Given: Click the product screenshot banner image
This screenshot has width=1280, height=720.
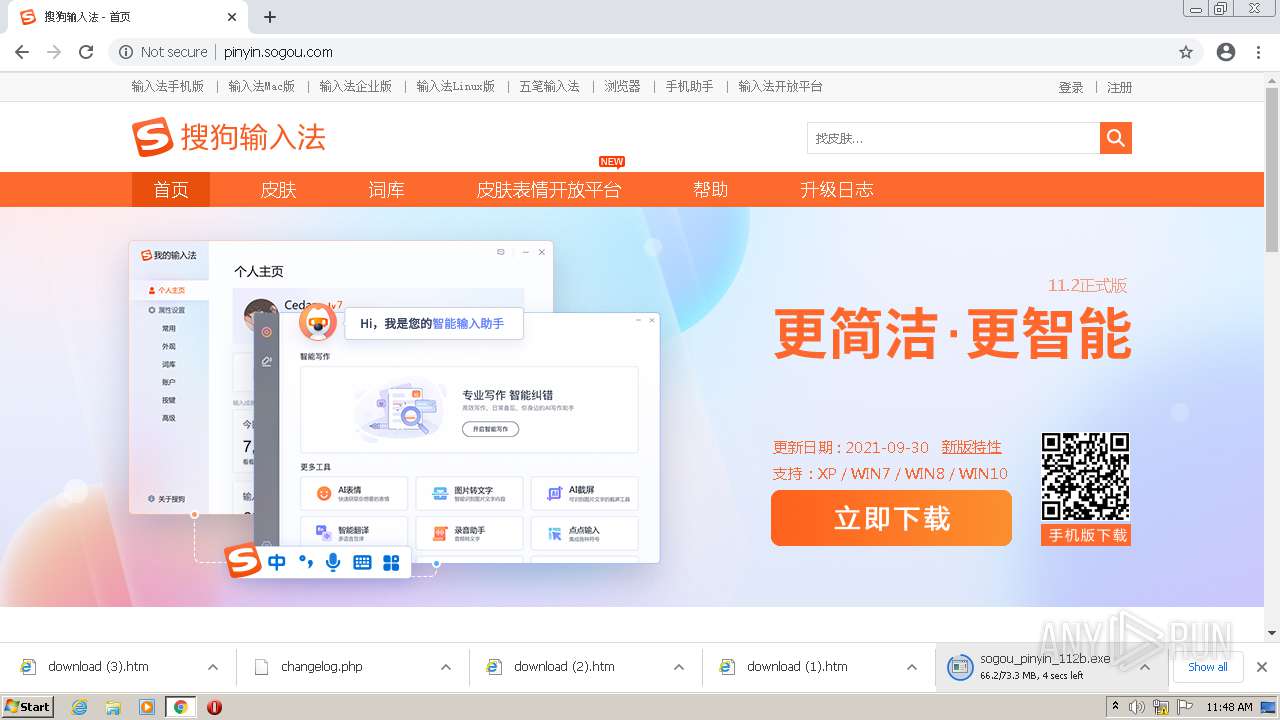Looking at the screenshot, I should (394, 408).
